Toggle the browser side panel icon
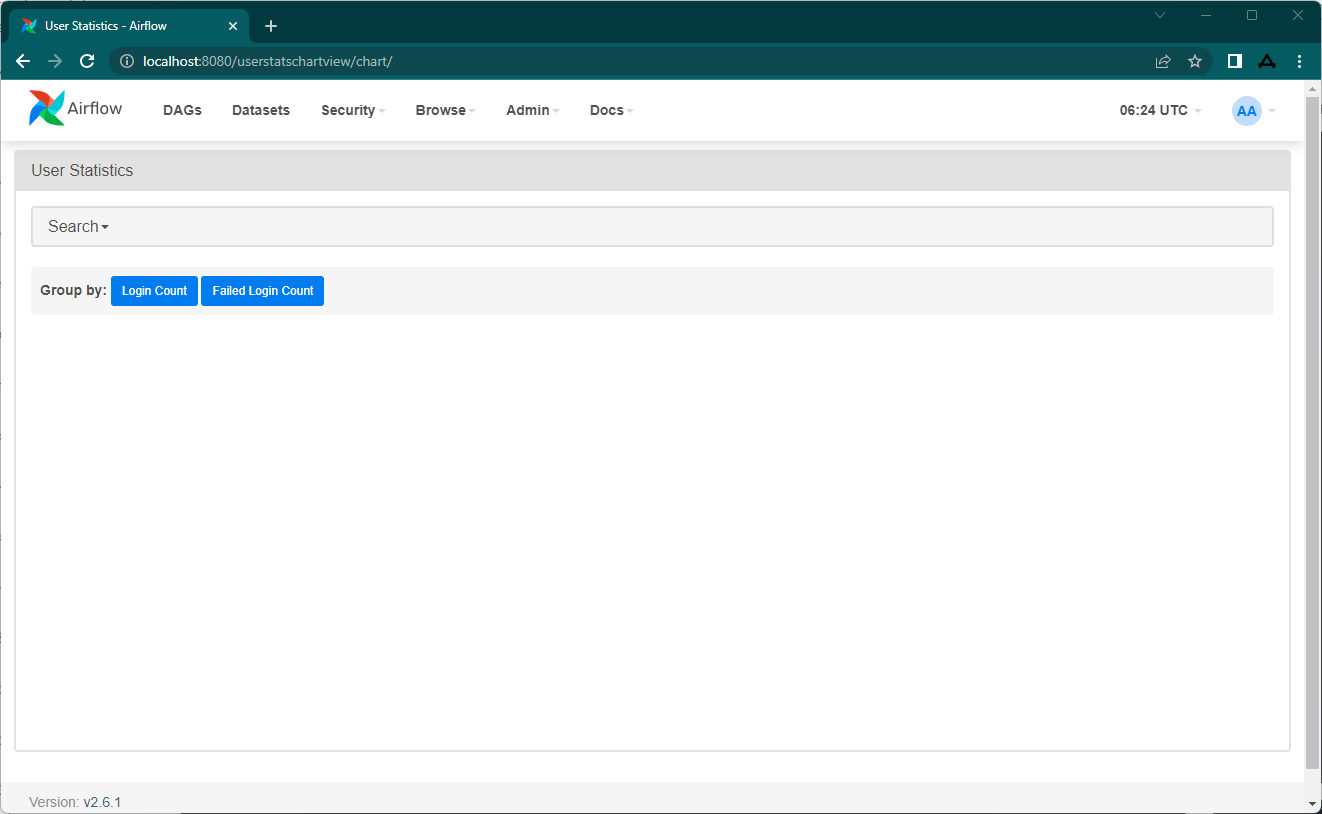 (x=1235, y=61)
